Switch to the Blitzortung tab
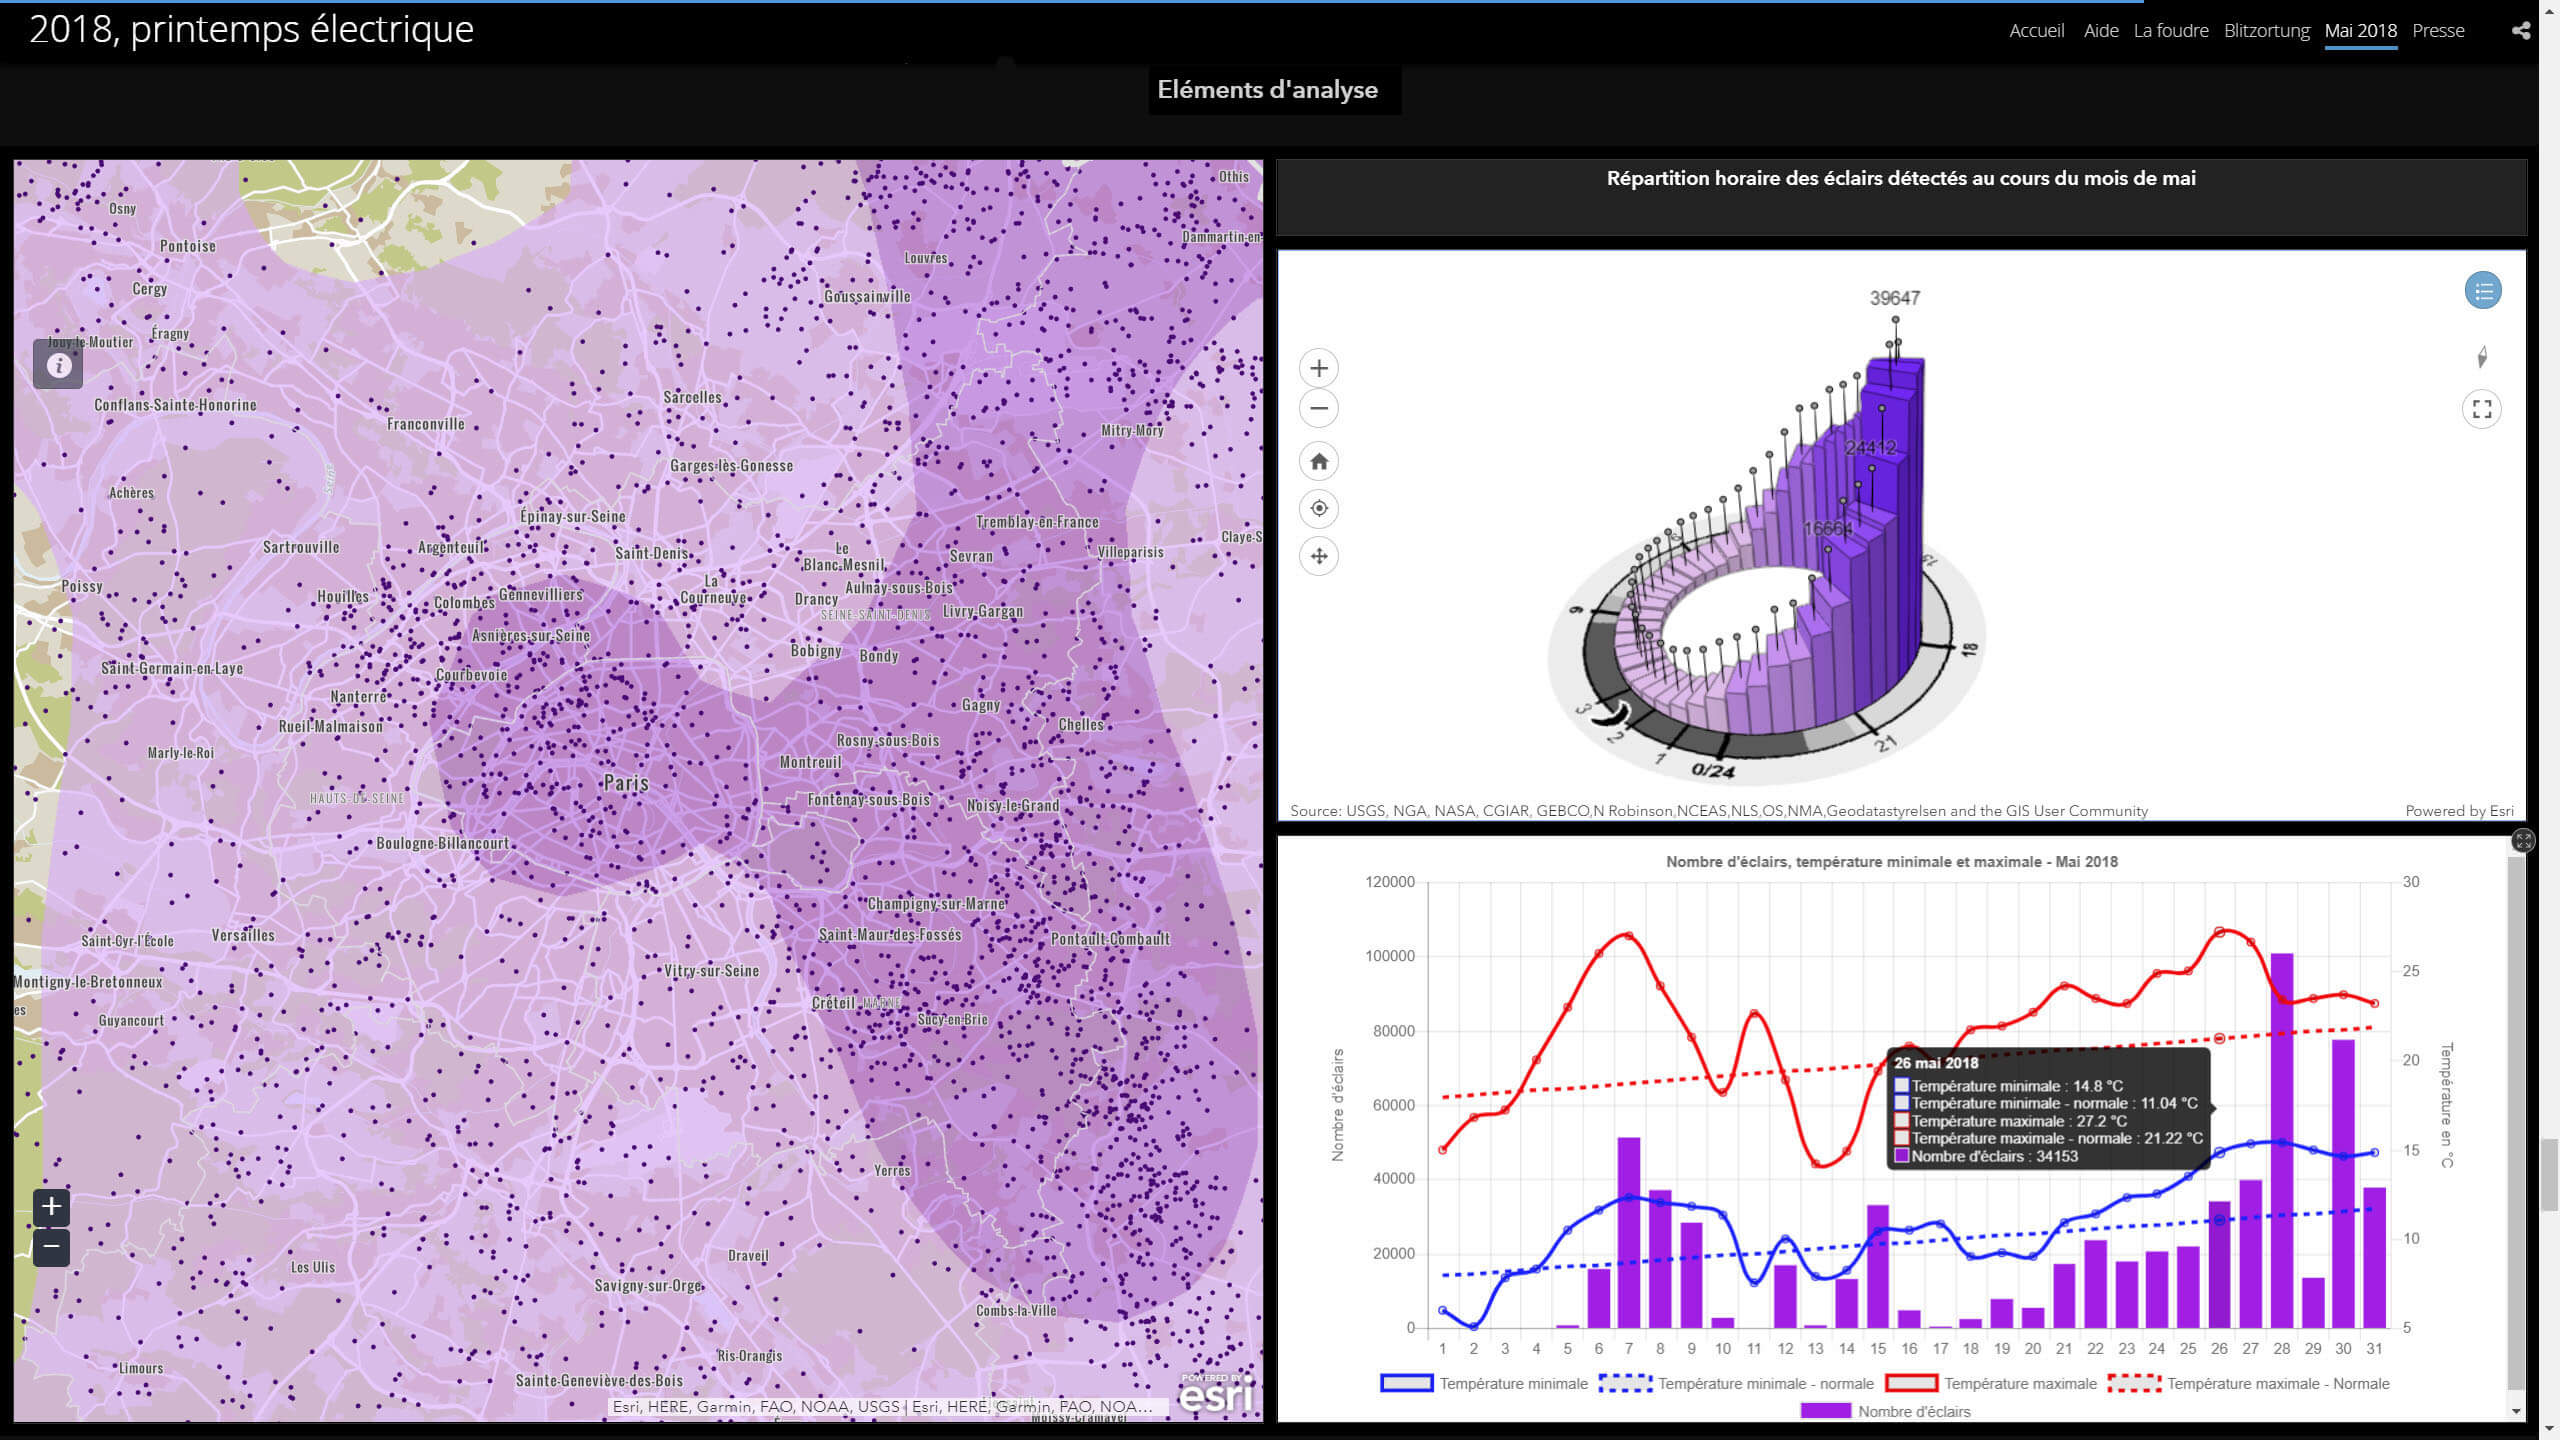This screenshot has width=2560, height=1440. point(2267,31)
